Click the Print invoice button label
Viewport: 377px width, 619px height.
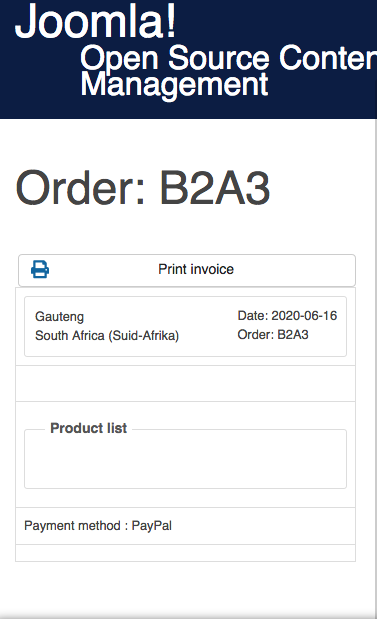click(x=196, y=269)
